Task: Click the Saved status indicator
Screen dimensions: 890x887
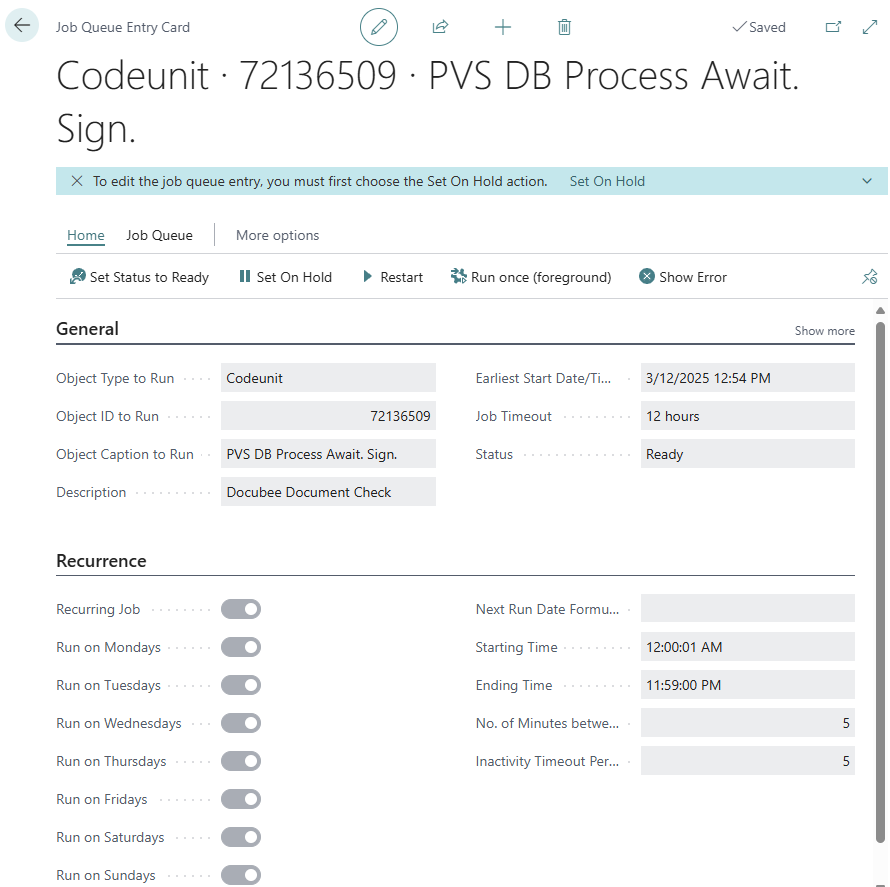Action: pos(759,27)
